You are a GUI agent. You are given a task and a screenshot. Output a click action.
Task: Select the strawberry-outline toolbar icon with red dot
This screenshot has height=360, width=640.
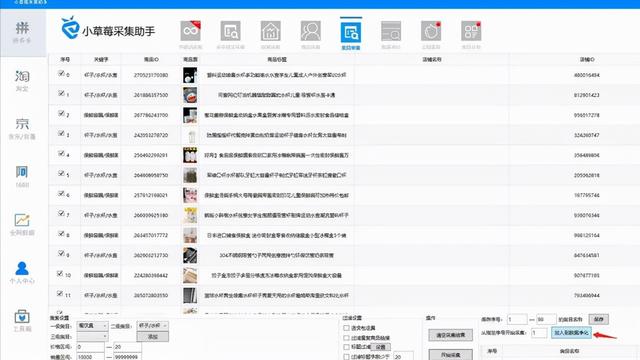431,31
